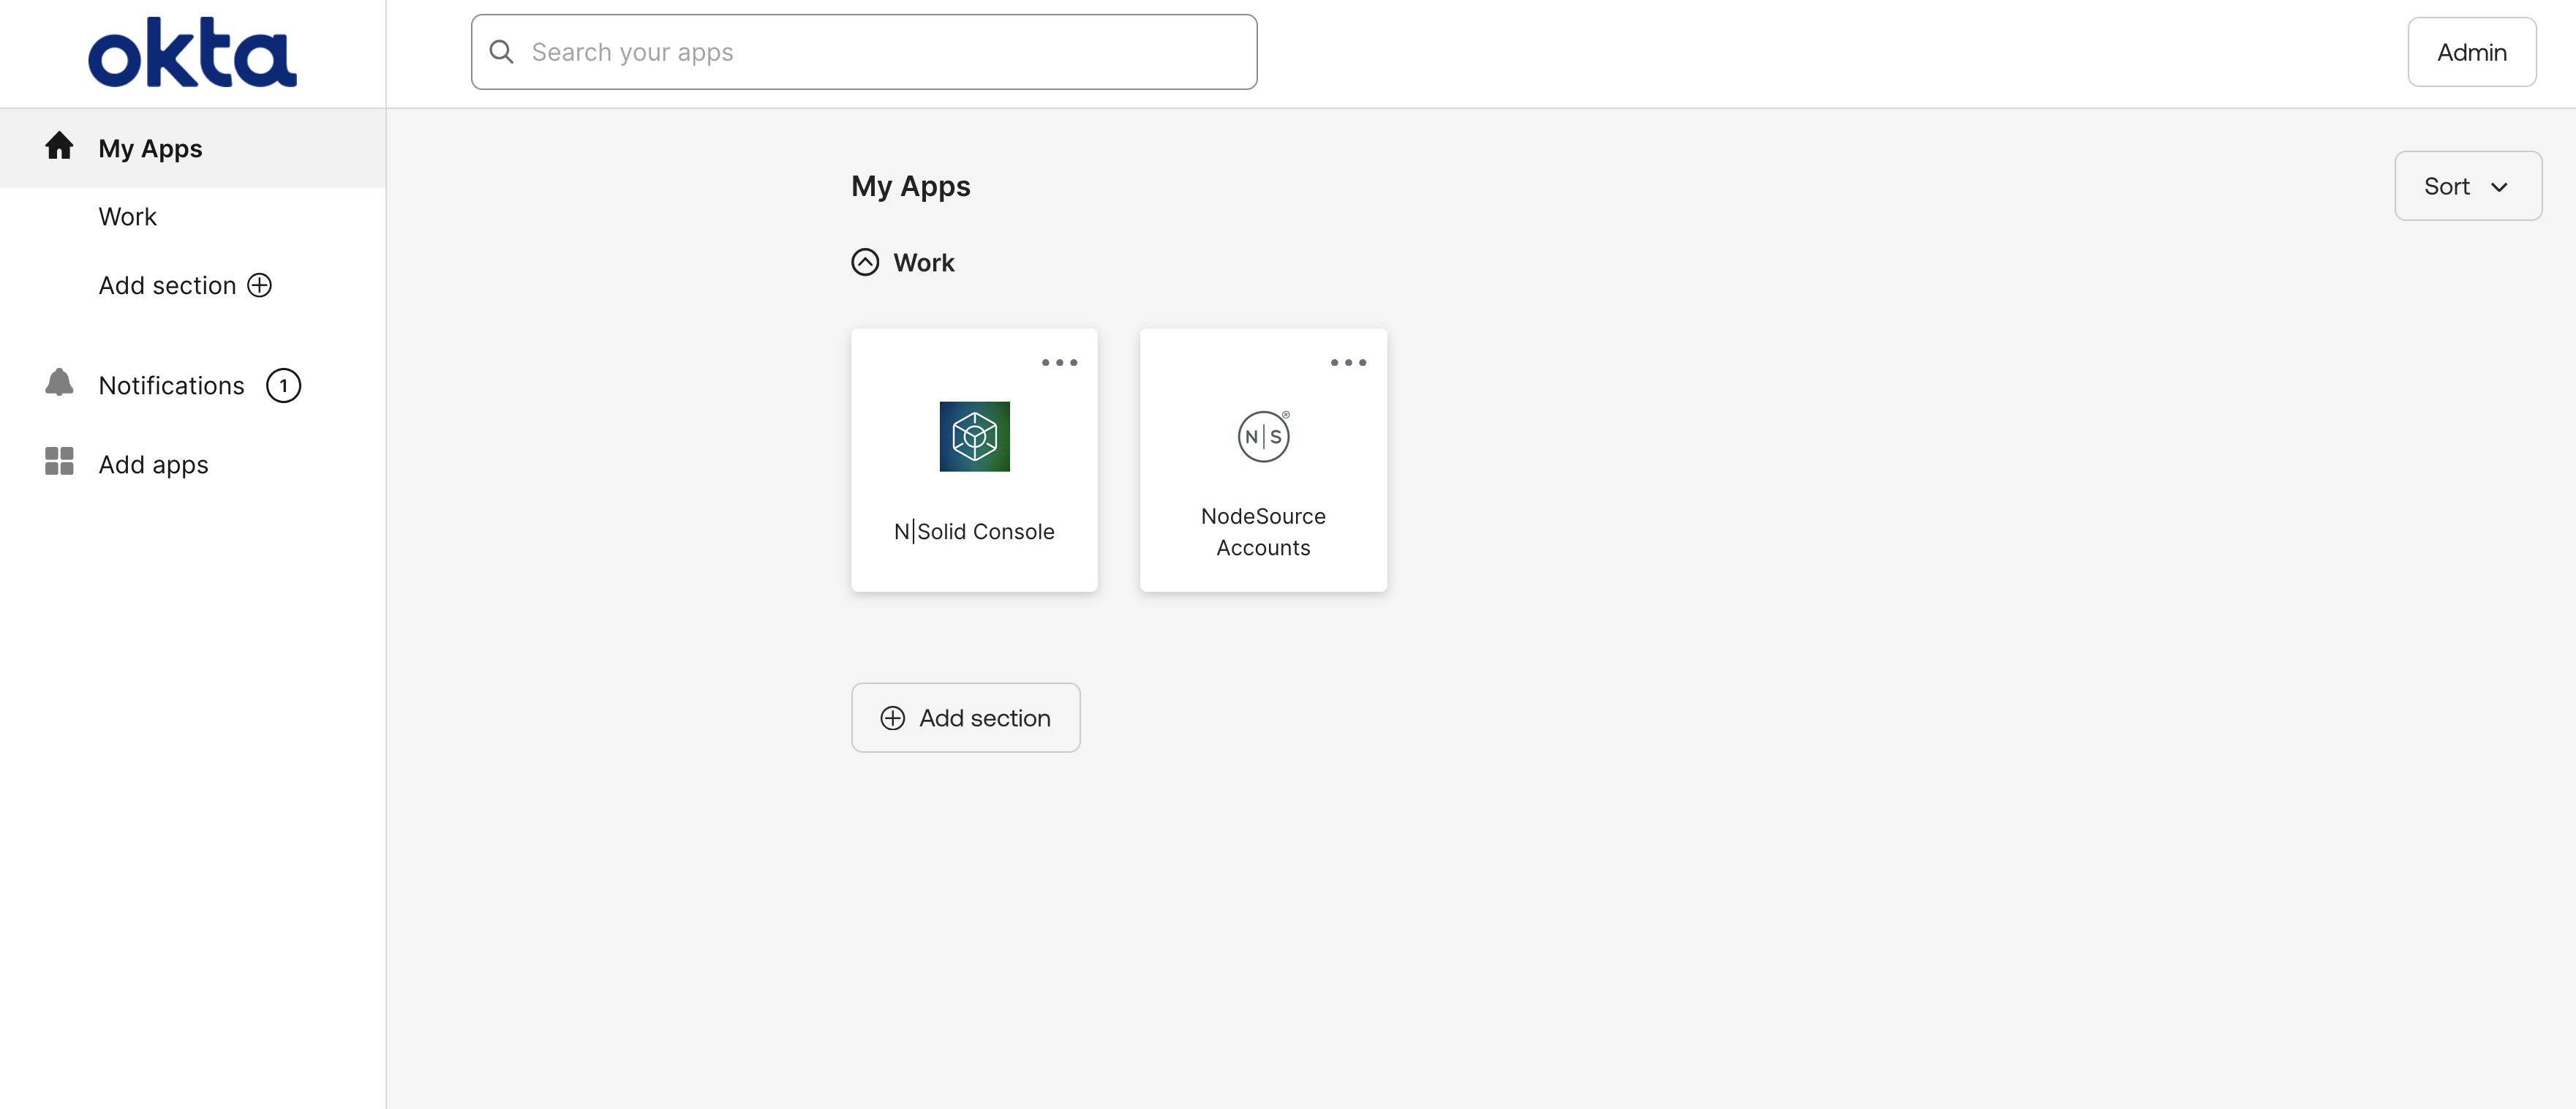Click the My Apps home icon
The width and height of the screenshot is (2576, 1109).
tap(59, 146)
